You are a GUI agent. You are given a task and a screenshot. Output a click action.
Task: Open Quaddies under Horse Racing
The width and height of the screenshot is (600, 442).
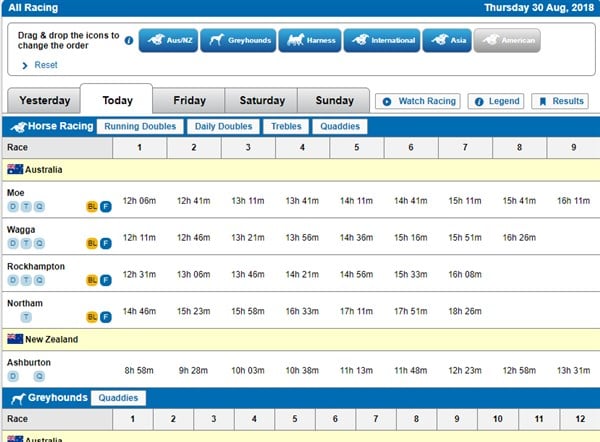[x=340, y=126]
